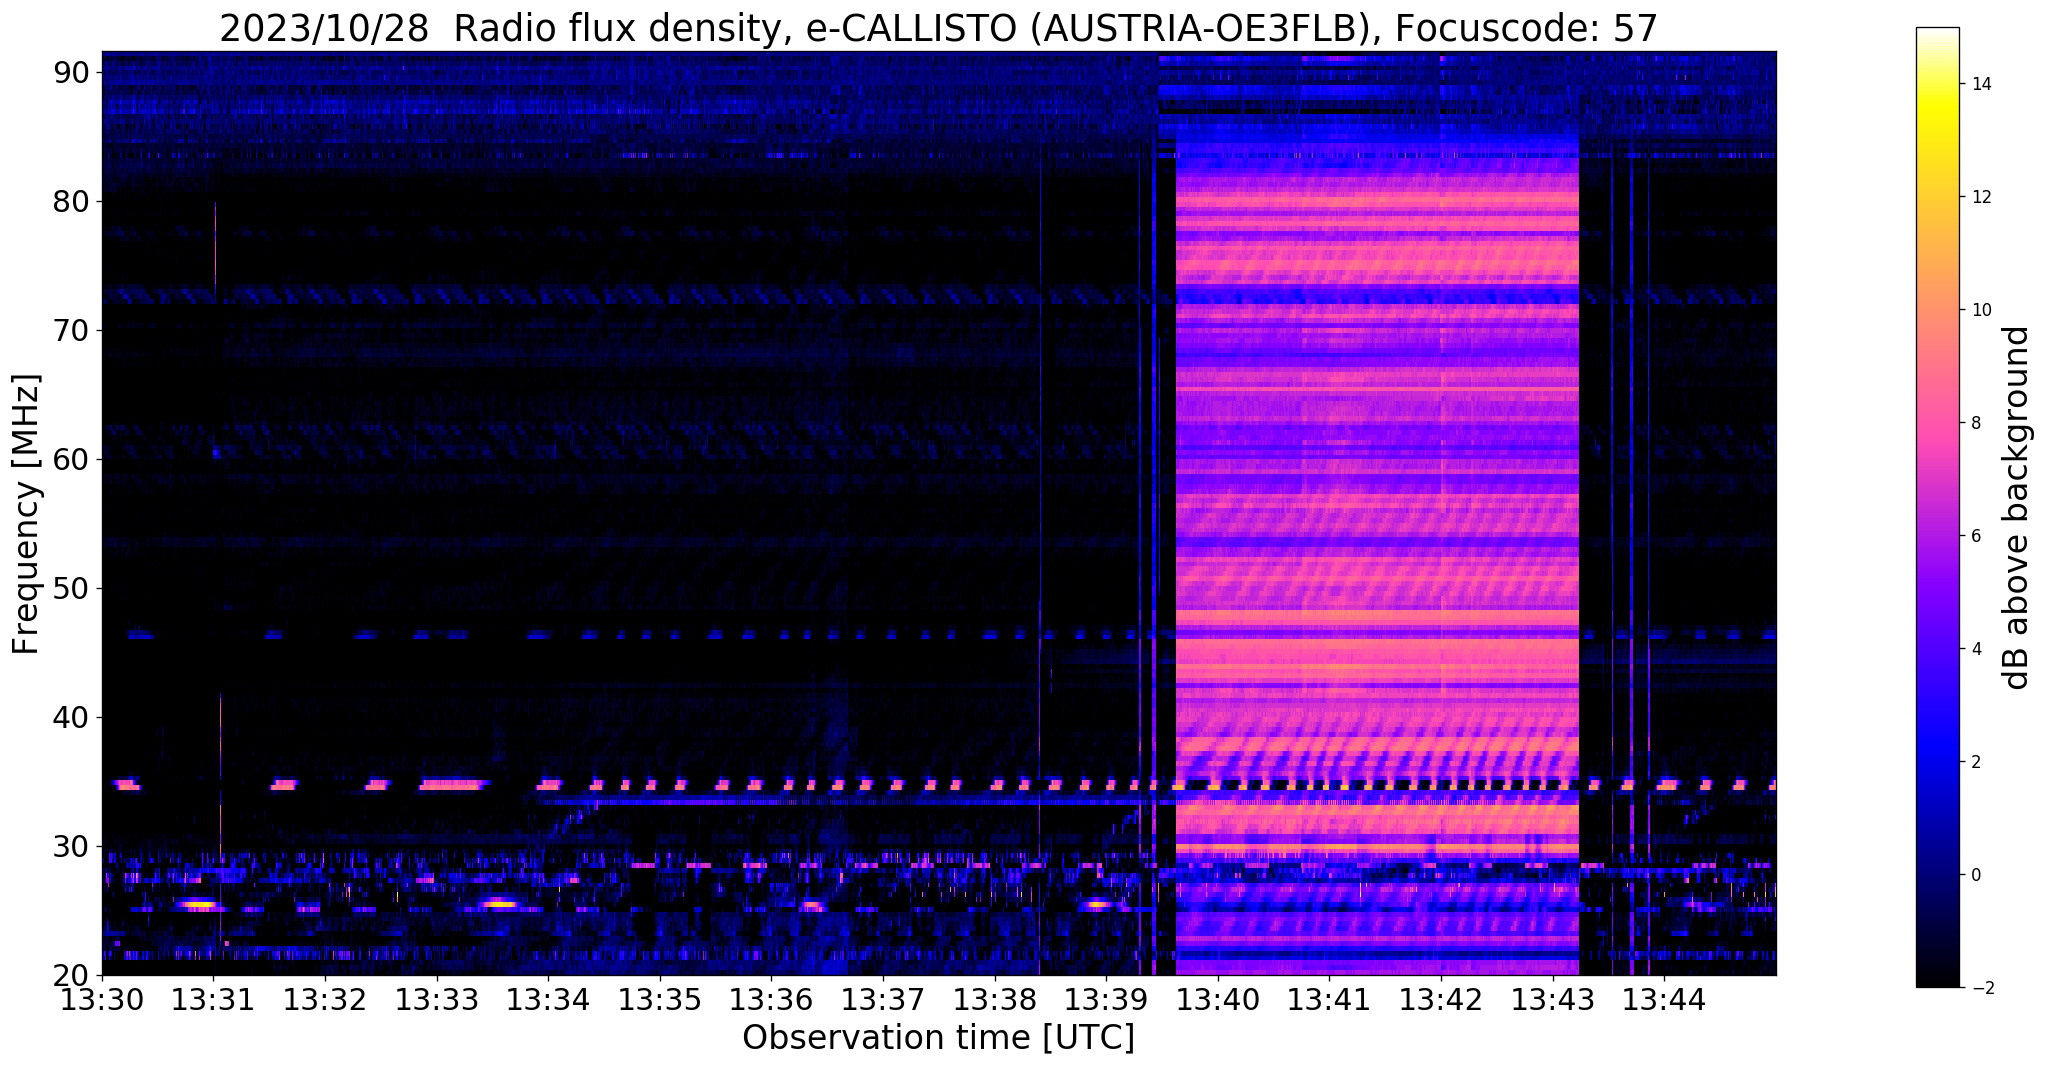Viewport: 2047px width, 1067px height.
Task: Click the 13:38 time tick label
Action: (994, 999)
